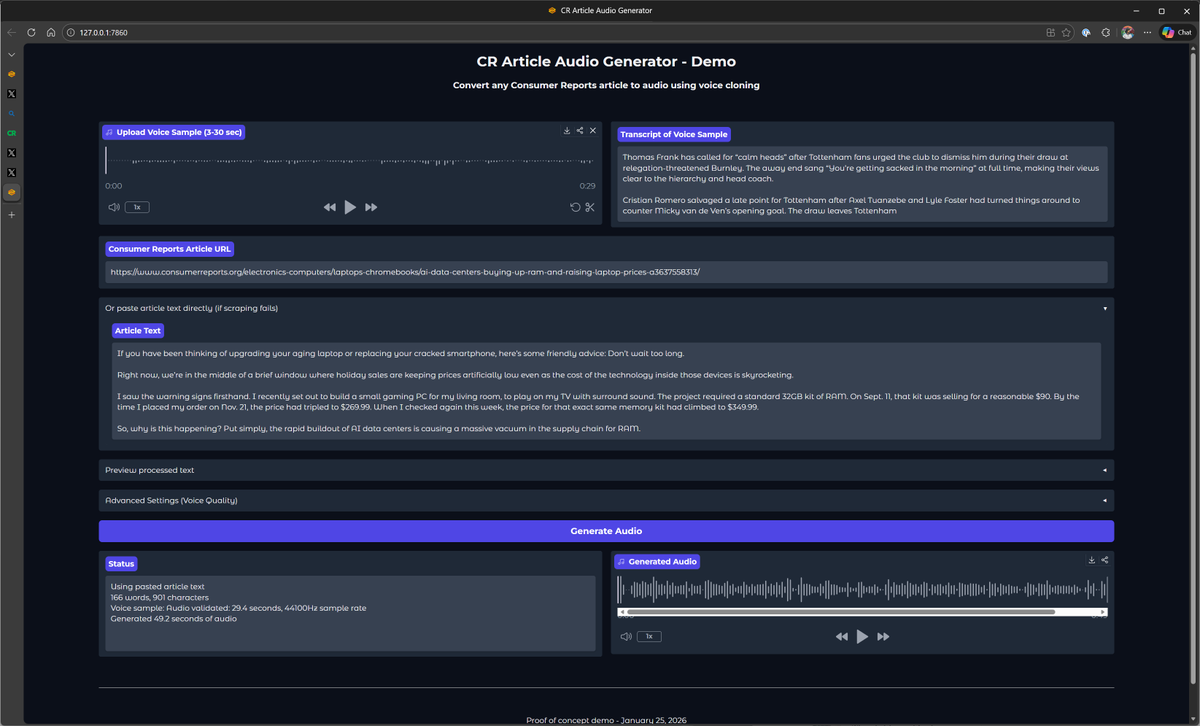The height and width of the screenshot is (726, 1200).
Task: Remove the uploaded voice sample
Action: tap(593, 131)
